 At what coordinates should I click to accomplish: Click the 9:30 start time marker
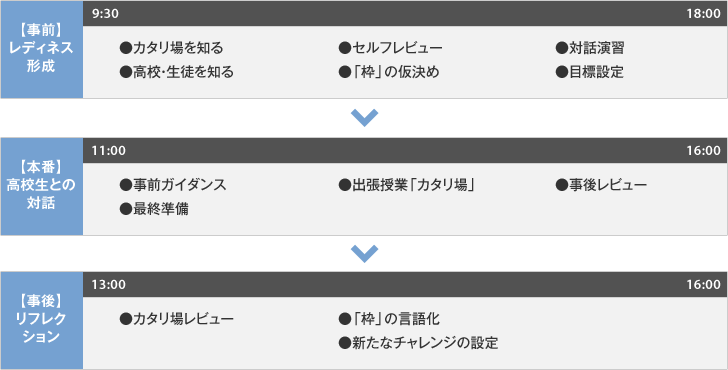click(105, 14)
